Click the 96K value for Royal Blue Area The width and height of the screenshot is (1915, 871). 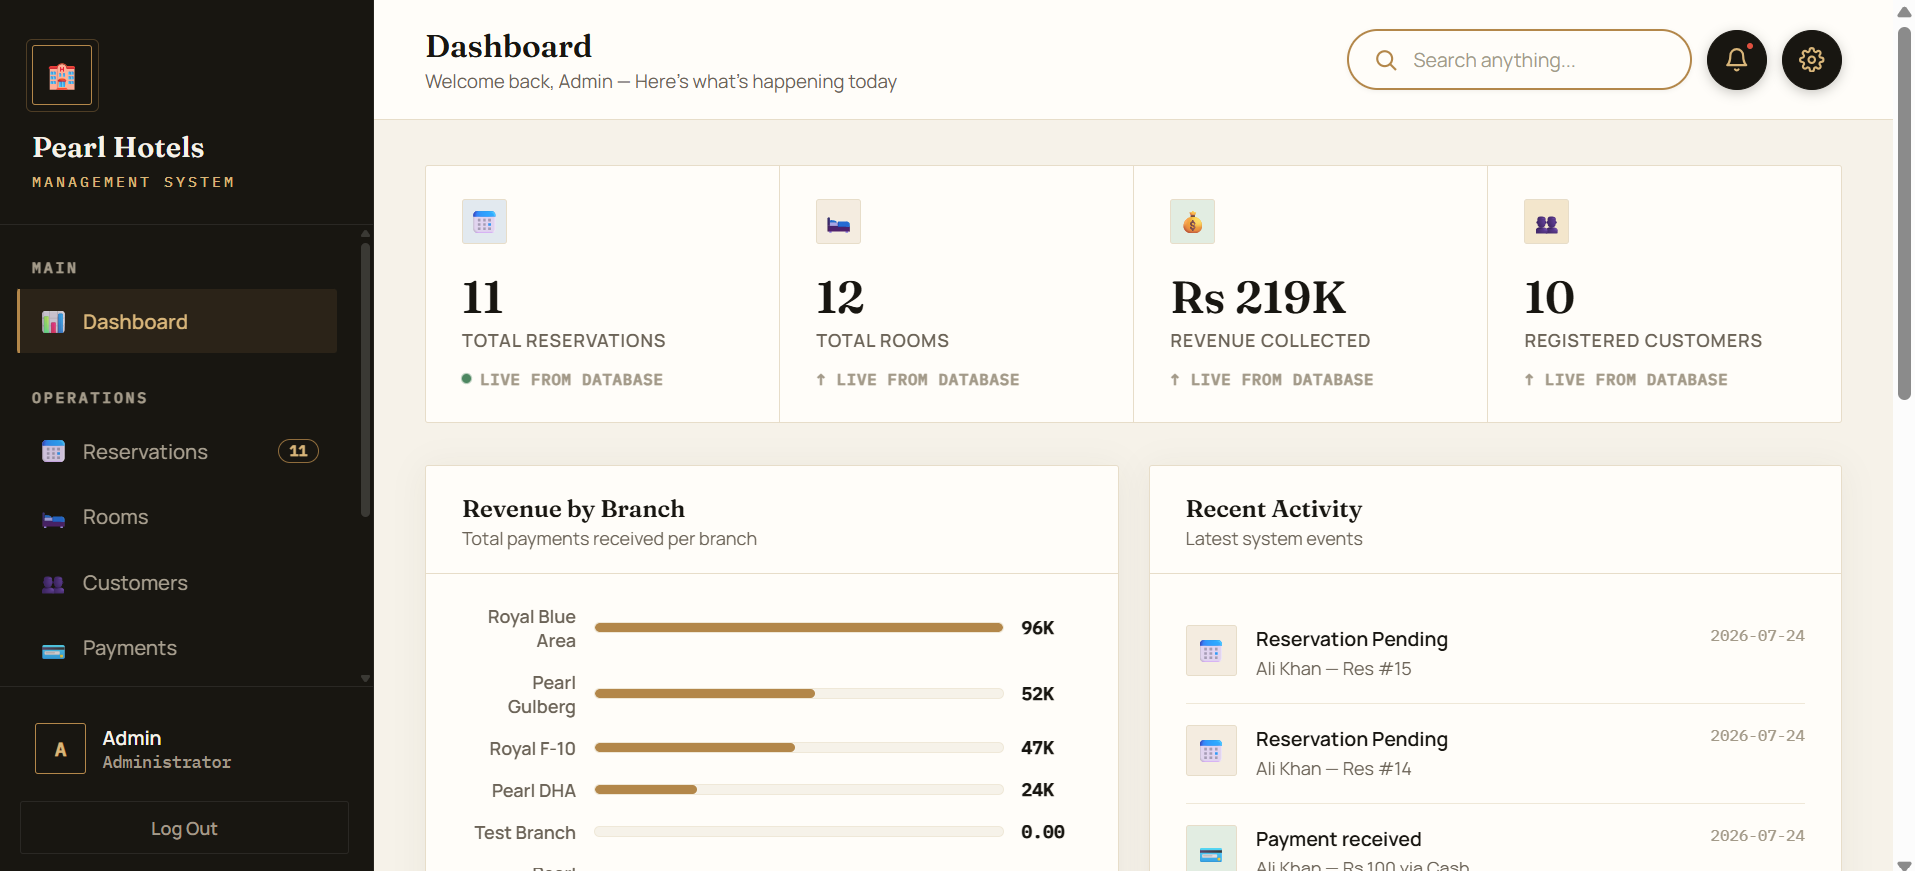click(1037, 628)
